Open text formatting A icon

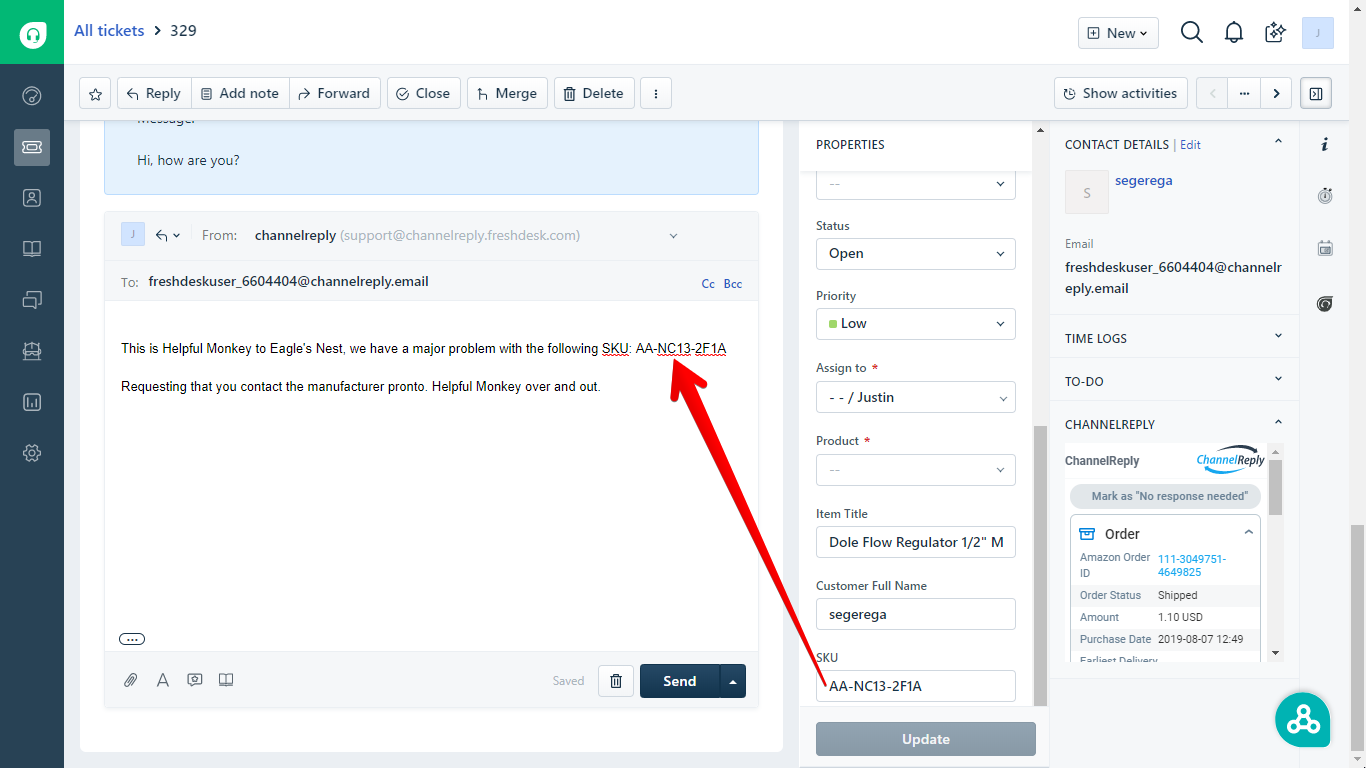pos(162,680)
